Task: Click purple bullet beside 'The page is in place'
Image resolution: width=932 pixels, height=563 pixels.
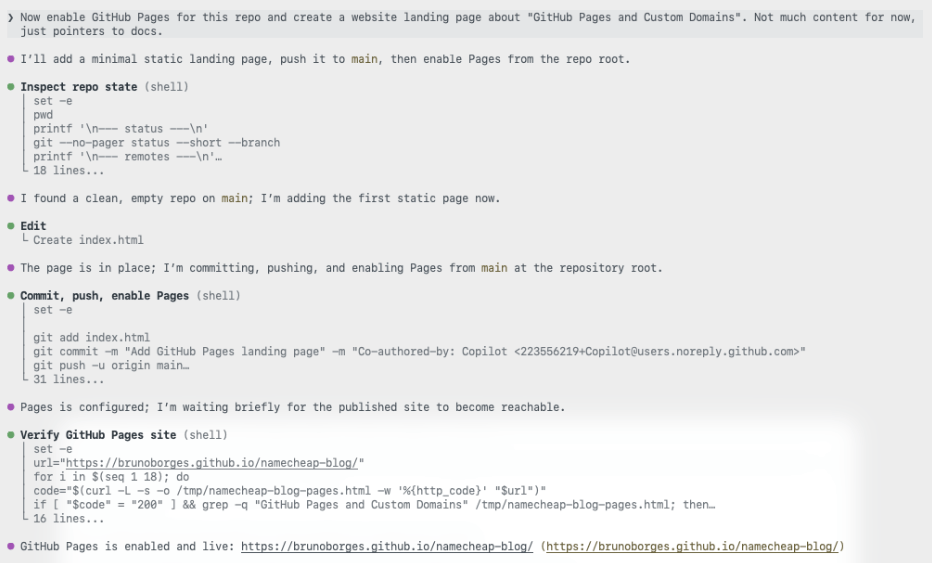Action: click(x=11, y=268)
